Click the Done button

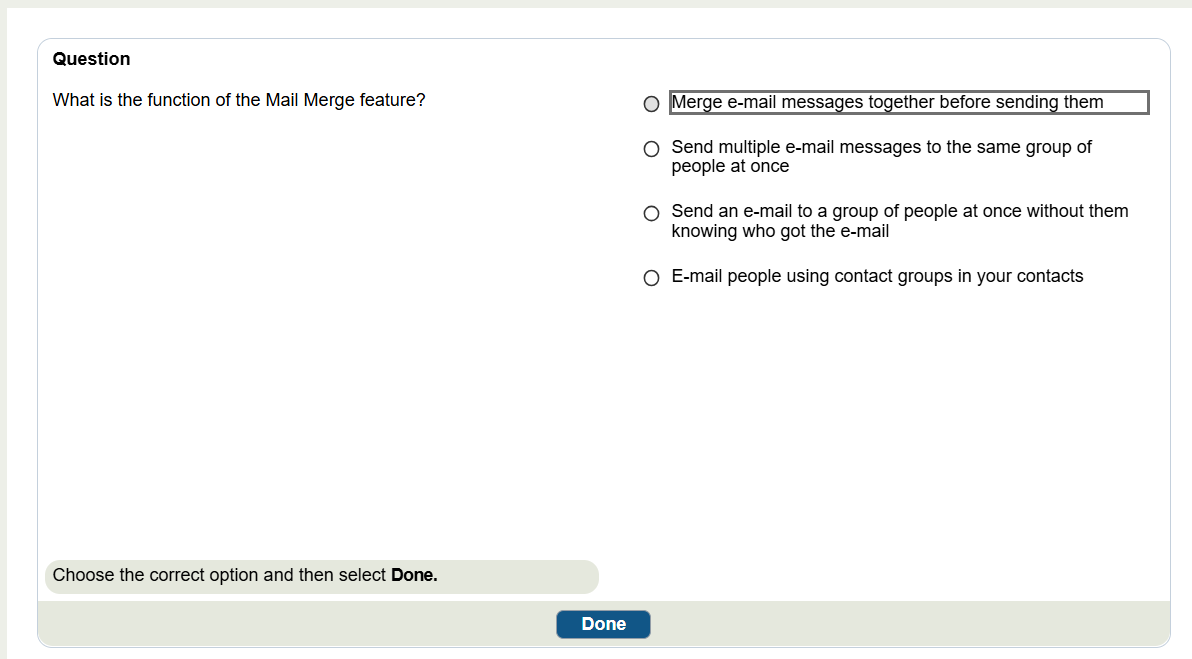(603, 624)
